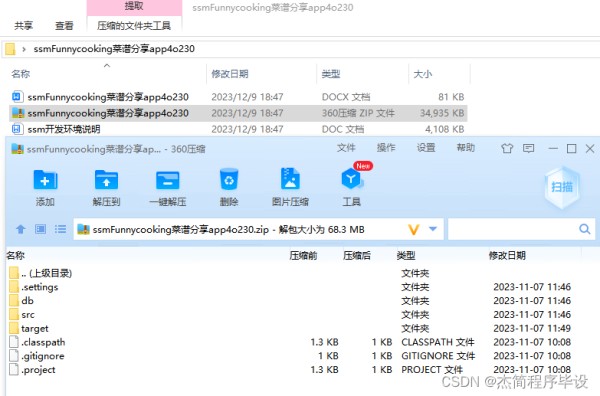This screenshot has width=600, height=396.
Task: Go up one level with the up arrow
Action: pyautogui.click(x=21, y=229)
